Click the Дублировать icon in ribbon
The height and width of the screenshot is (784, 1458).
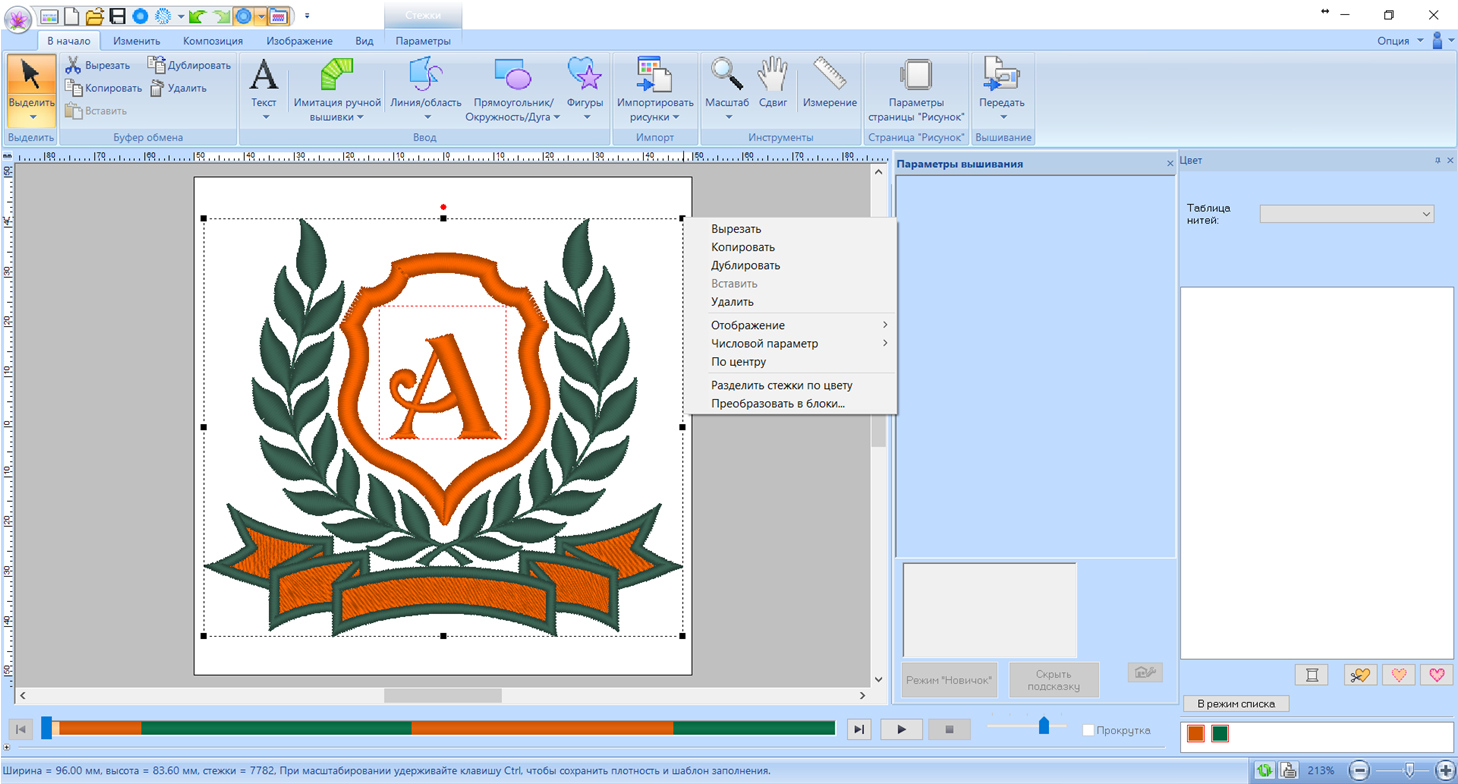[157, 65]
